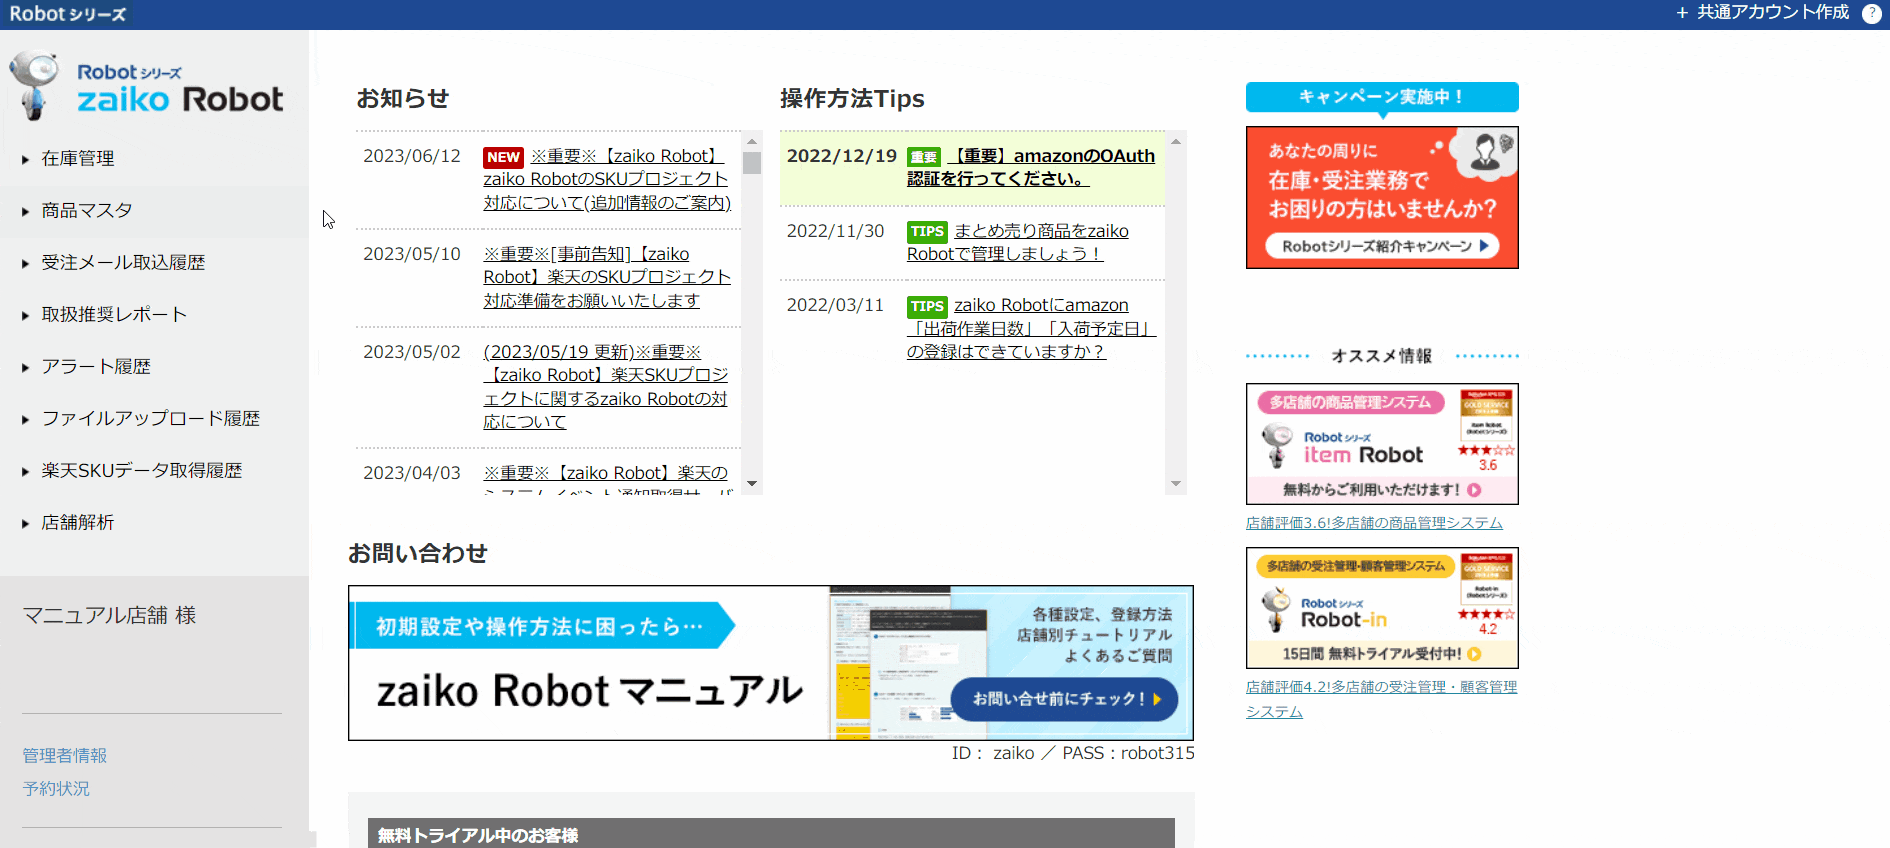Open 店舗評価3.6 多店舗の商品管理システム link

point(1374,523)
